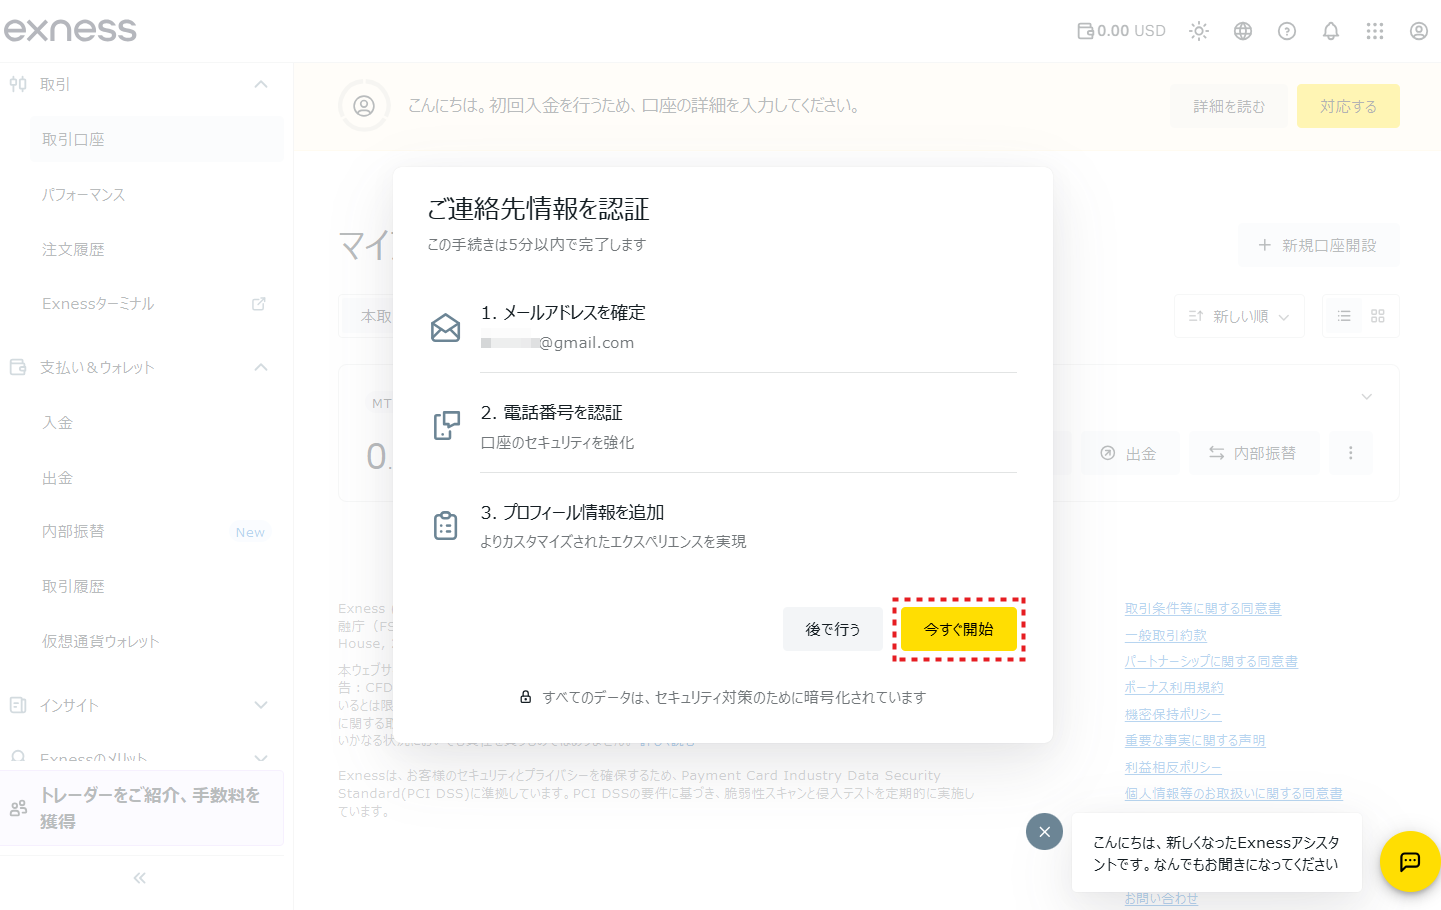Image resolution: width=1441 pixels, height=910 pixels.
Task: Expand the インサイト sidebar section
Action: tap(261, 705)
